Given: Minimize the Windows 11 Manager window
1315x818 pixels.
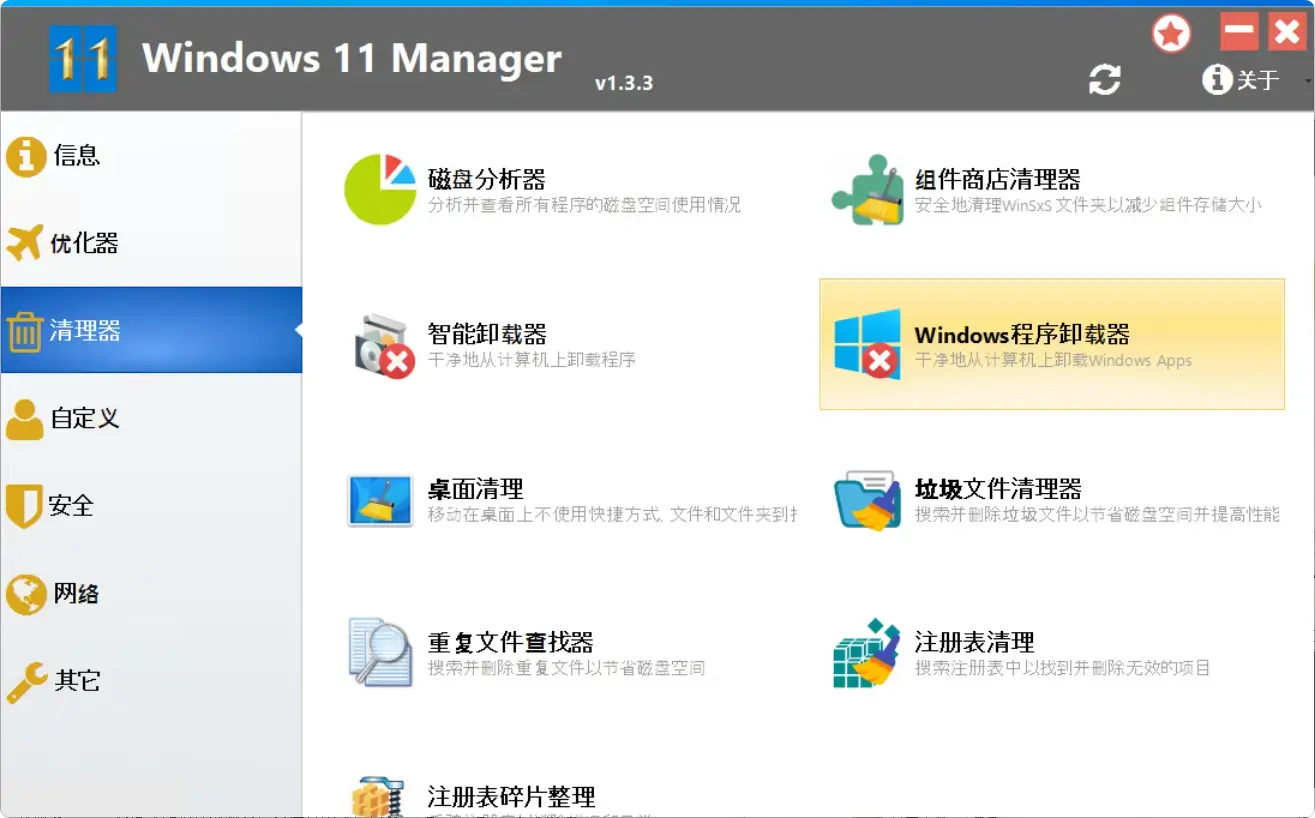Looking at the screenshot, I should point(1239,32).
